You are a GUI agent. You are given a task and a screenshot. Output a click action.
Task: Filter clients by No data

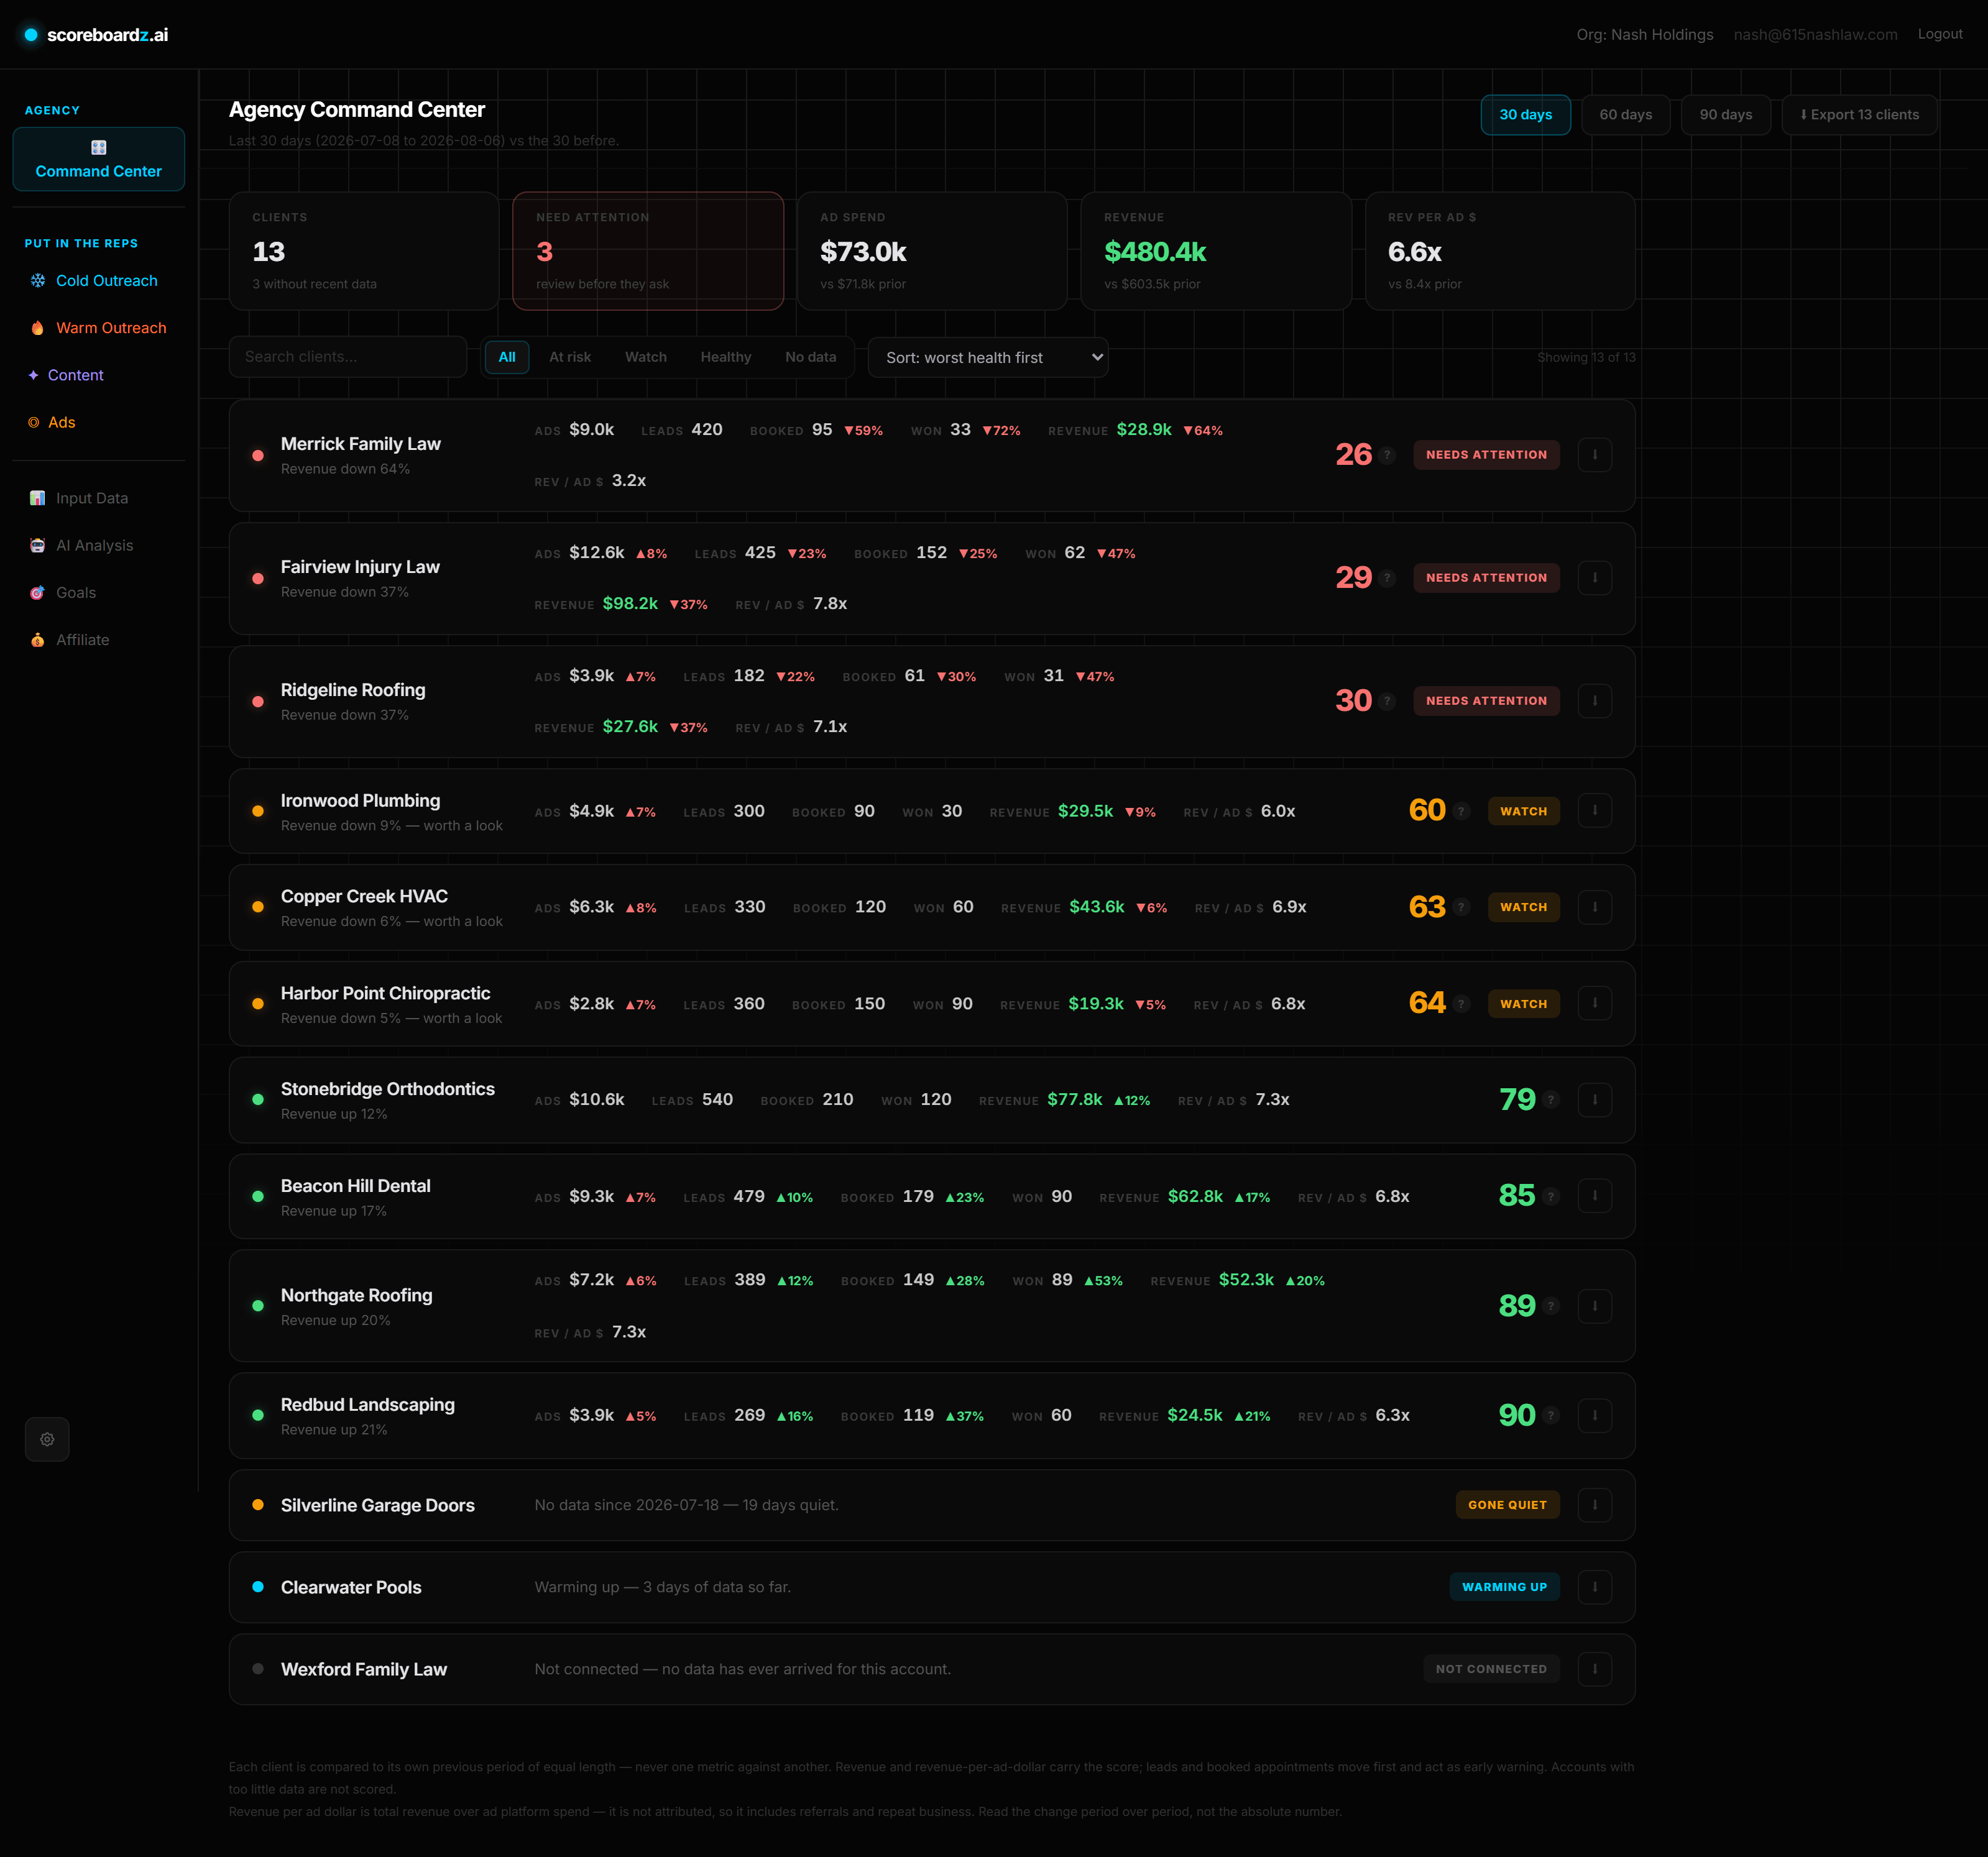811,357
